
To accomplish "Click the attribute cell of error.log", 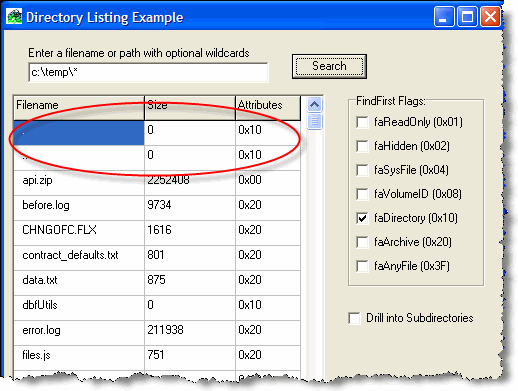I will tap(268, 333).
